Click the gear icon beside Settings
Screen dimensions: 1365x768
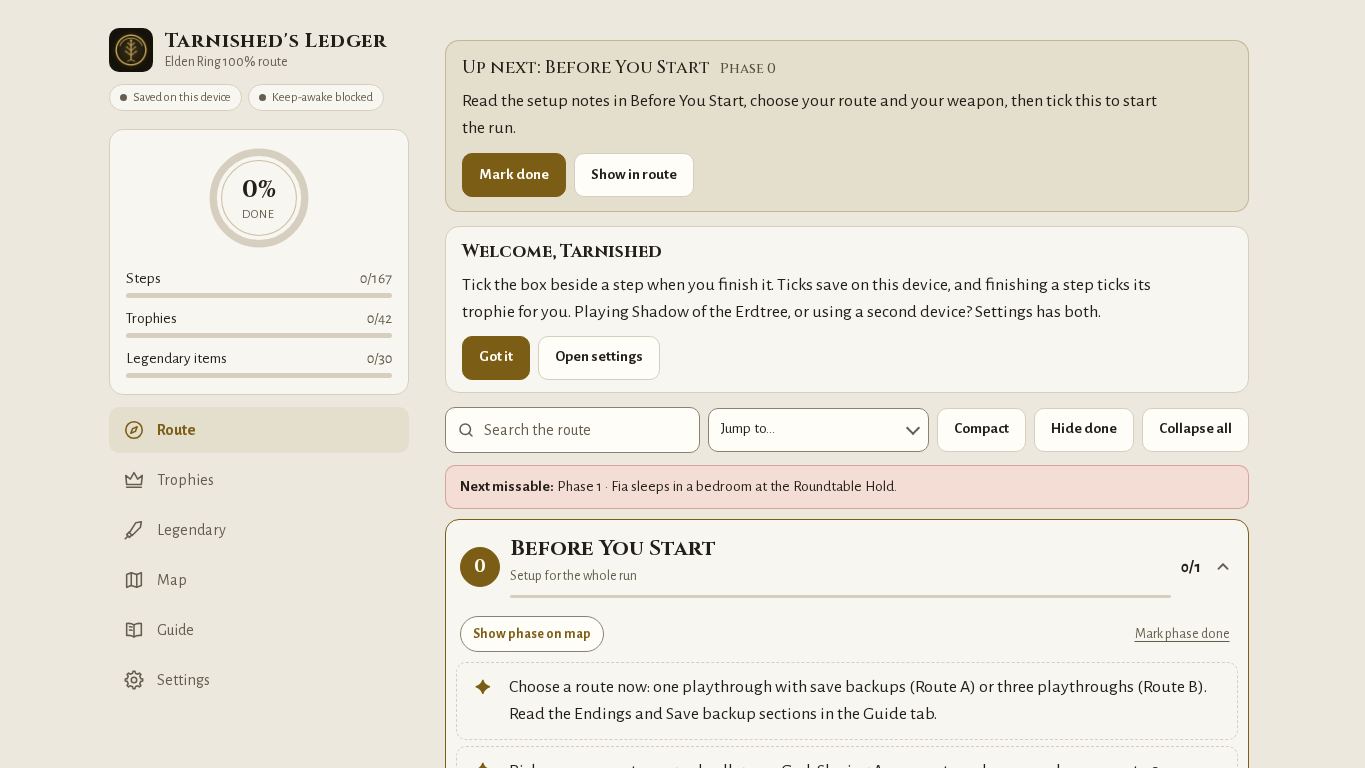(x=134, y=680)
